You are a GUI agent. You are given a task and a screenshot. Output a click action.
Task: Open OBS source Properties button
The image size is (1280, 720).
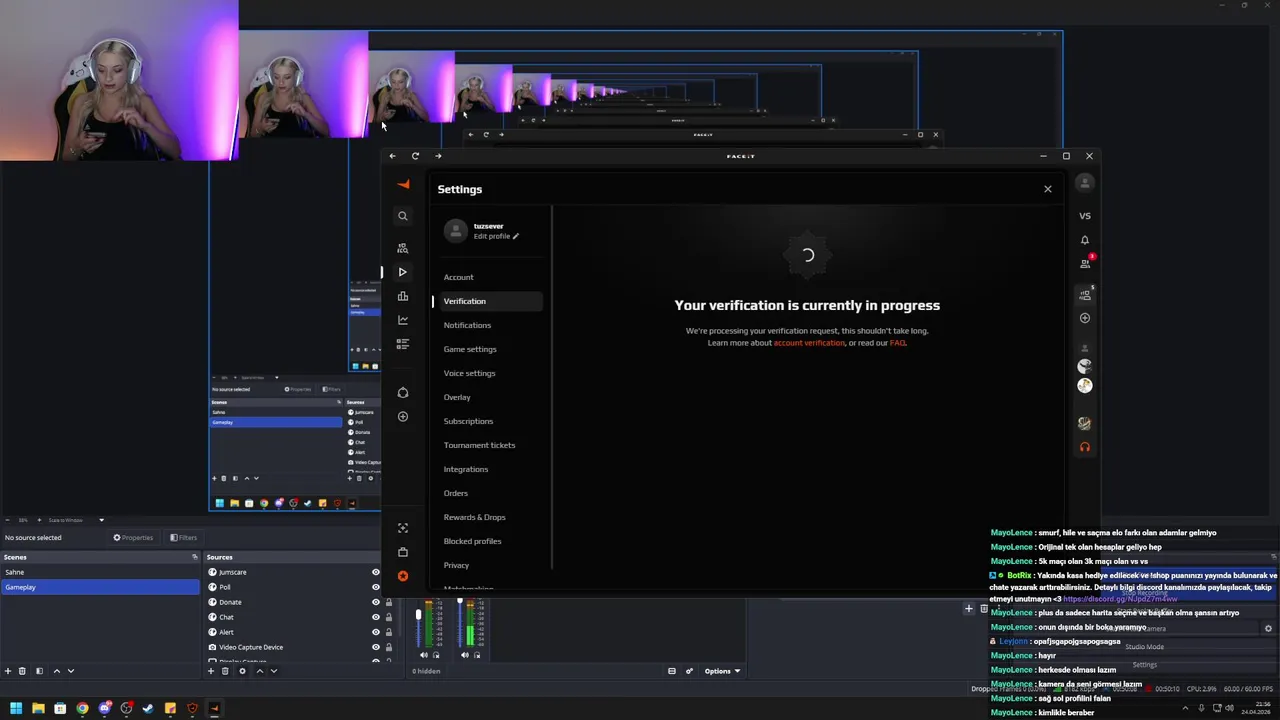tap(133, 537)
